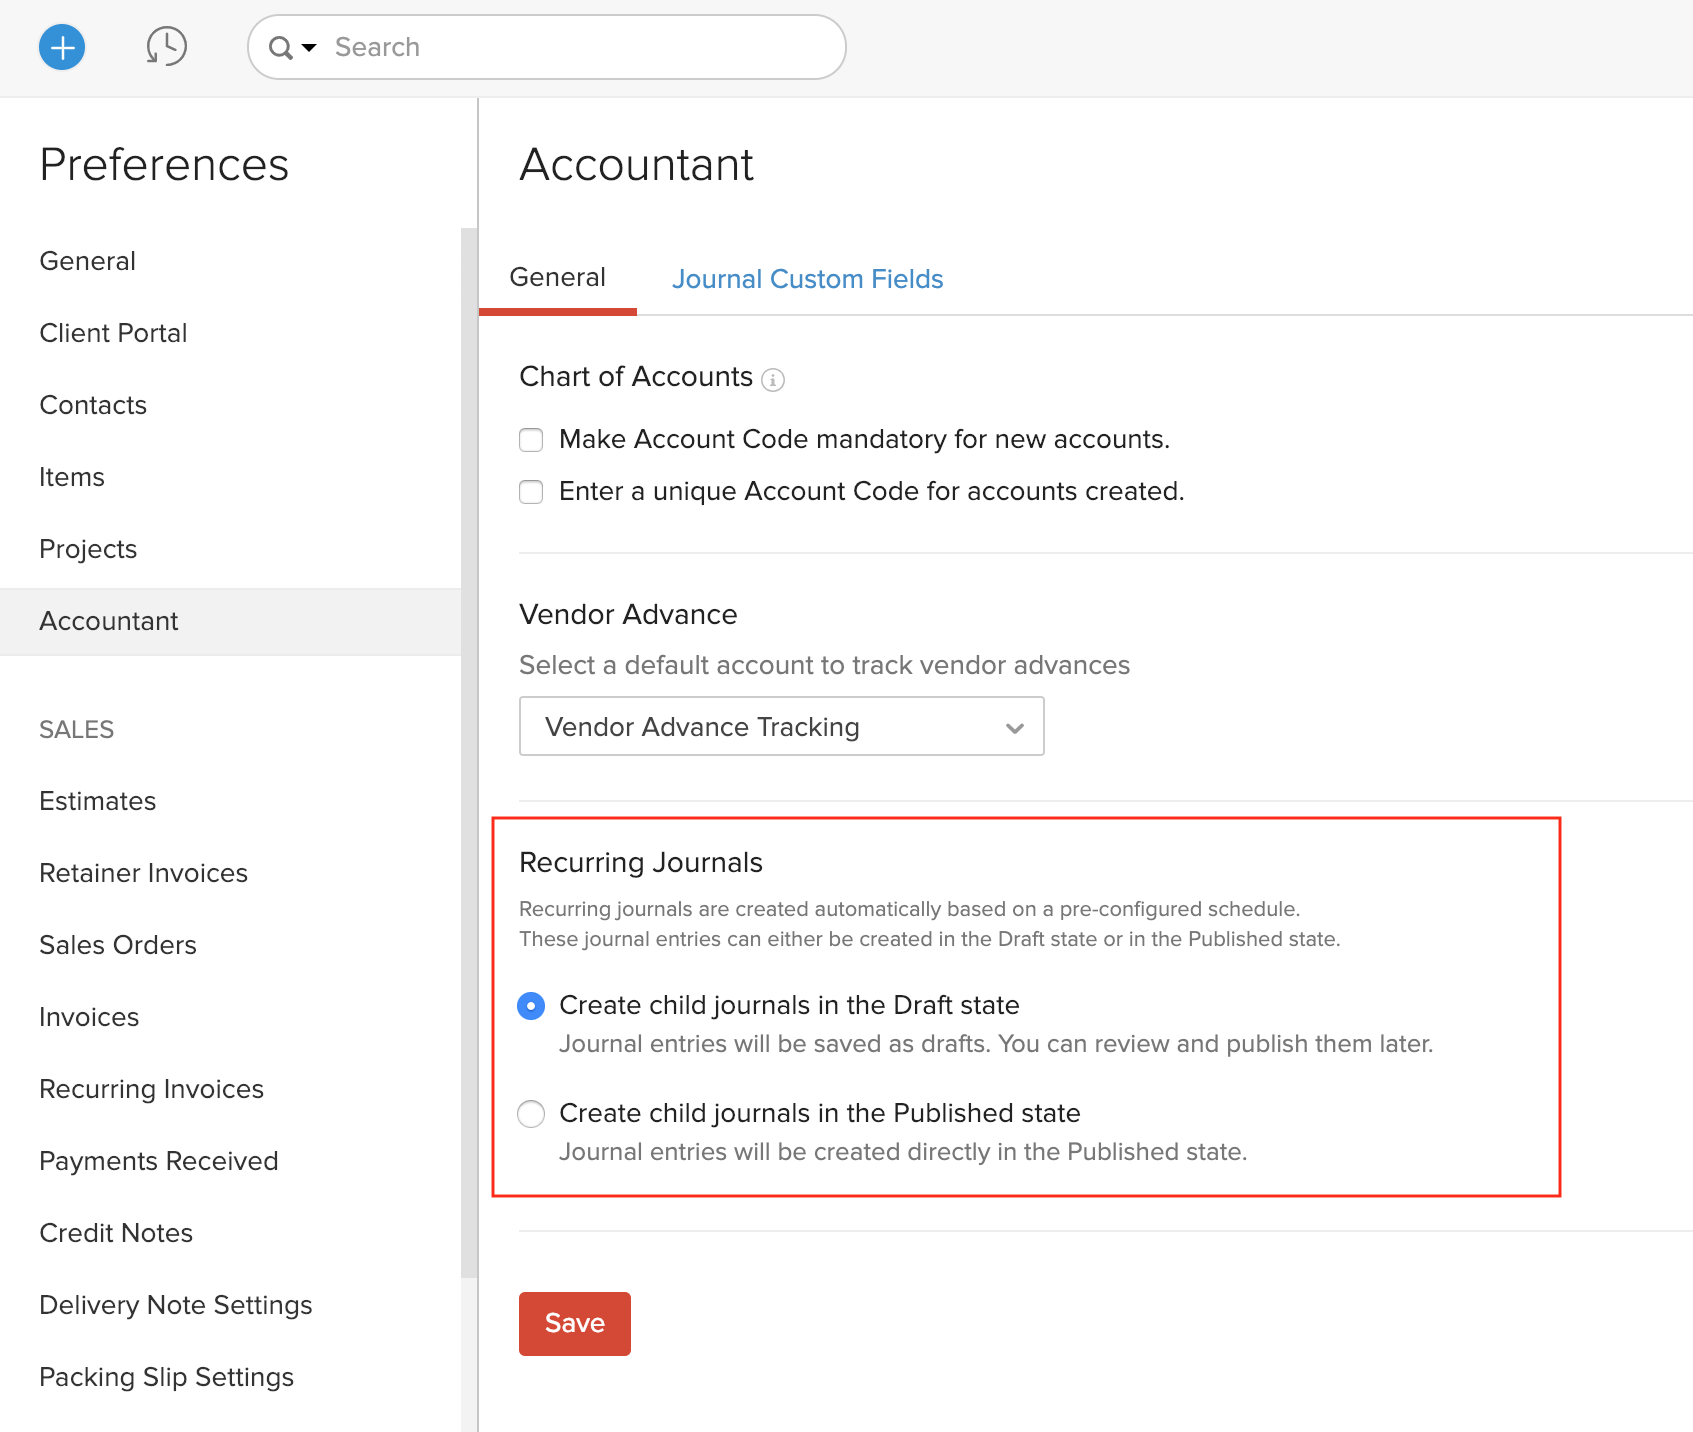View the Chart of Accounts info icon
The width and height of the screenshot is (1693, 1432).
(x=773, y=379)
